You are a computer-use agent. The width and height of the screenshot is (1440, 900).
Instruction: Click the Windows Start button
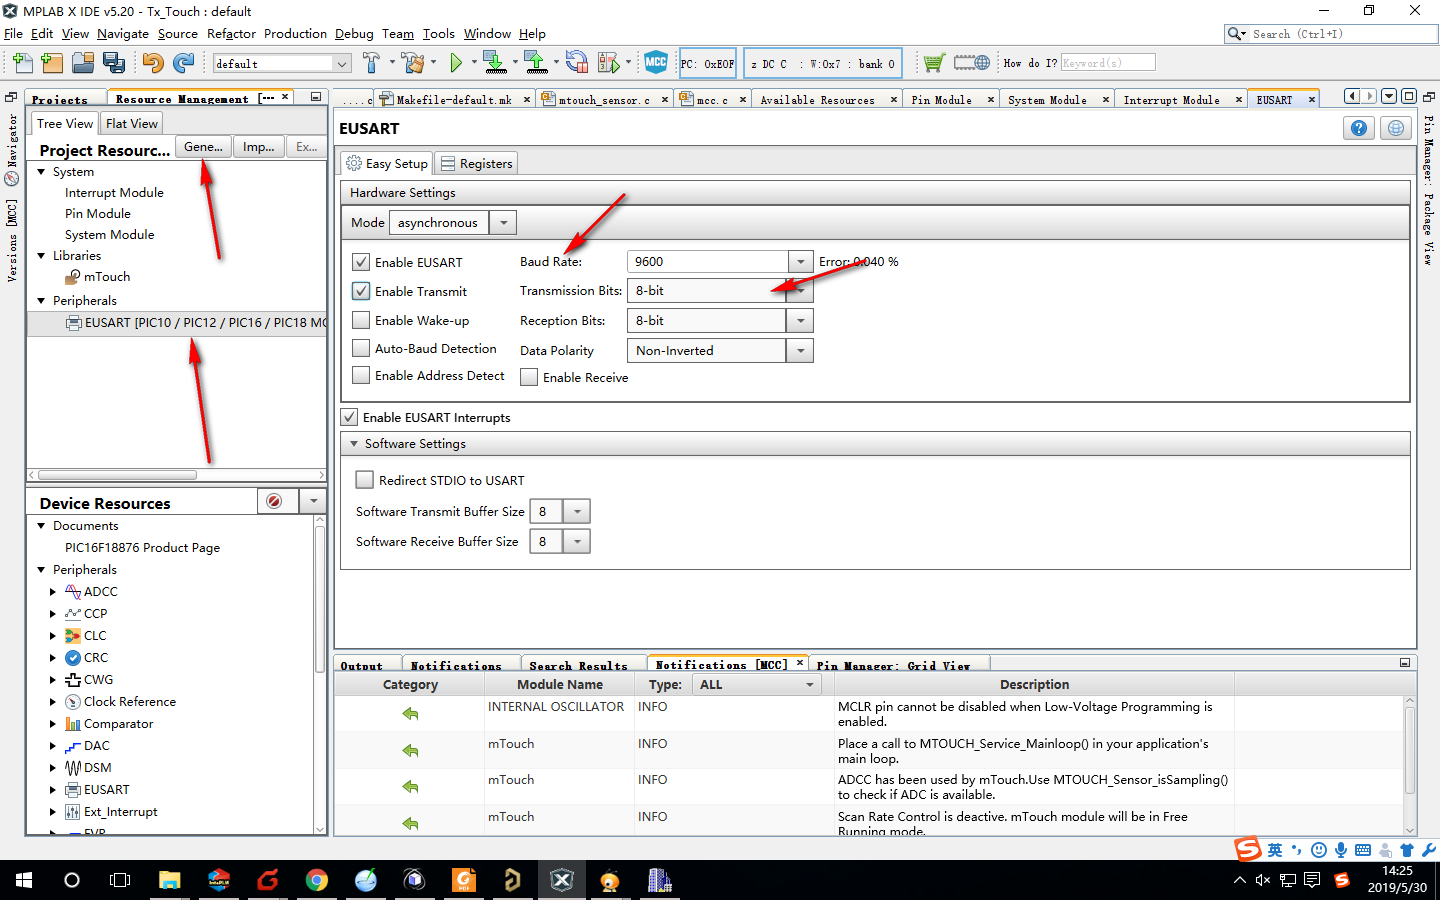(x=24, y=880)
